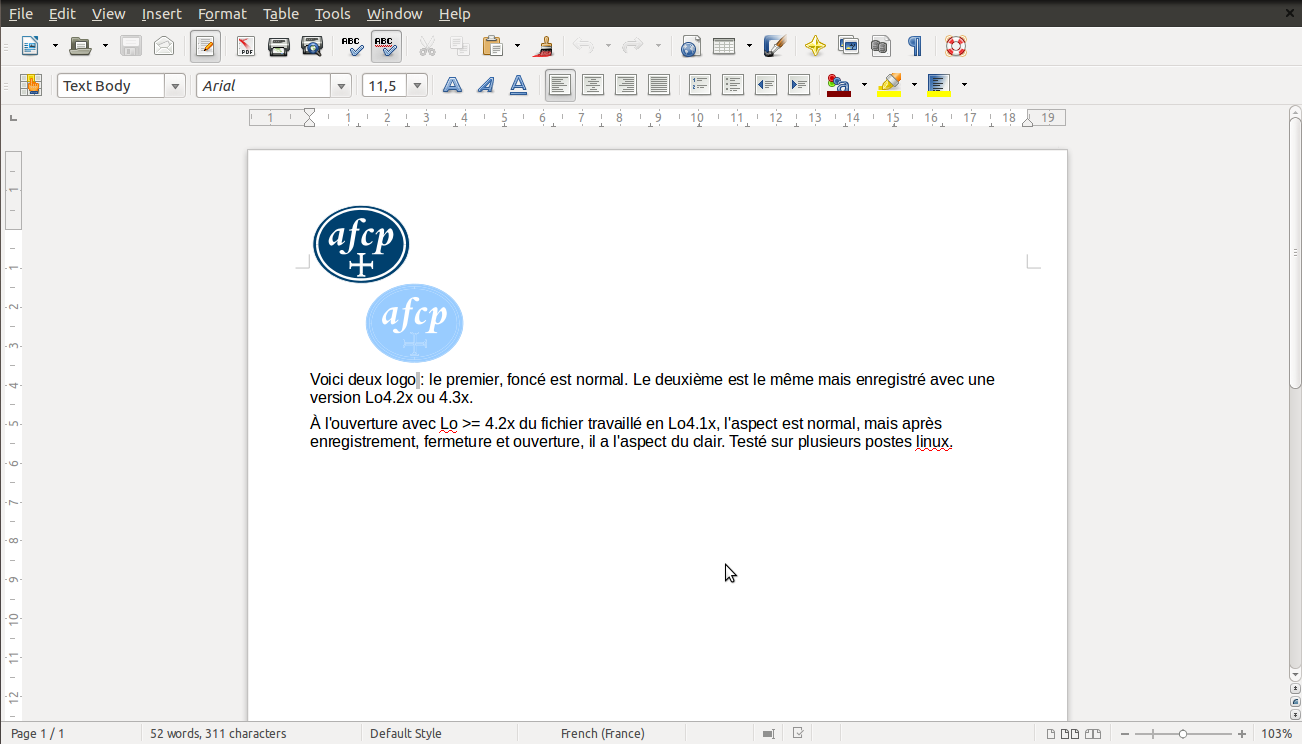Expand the Text Body paragraph style dropdown
1302x744 pixels.
(176, 86)
